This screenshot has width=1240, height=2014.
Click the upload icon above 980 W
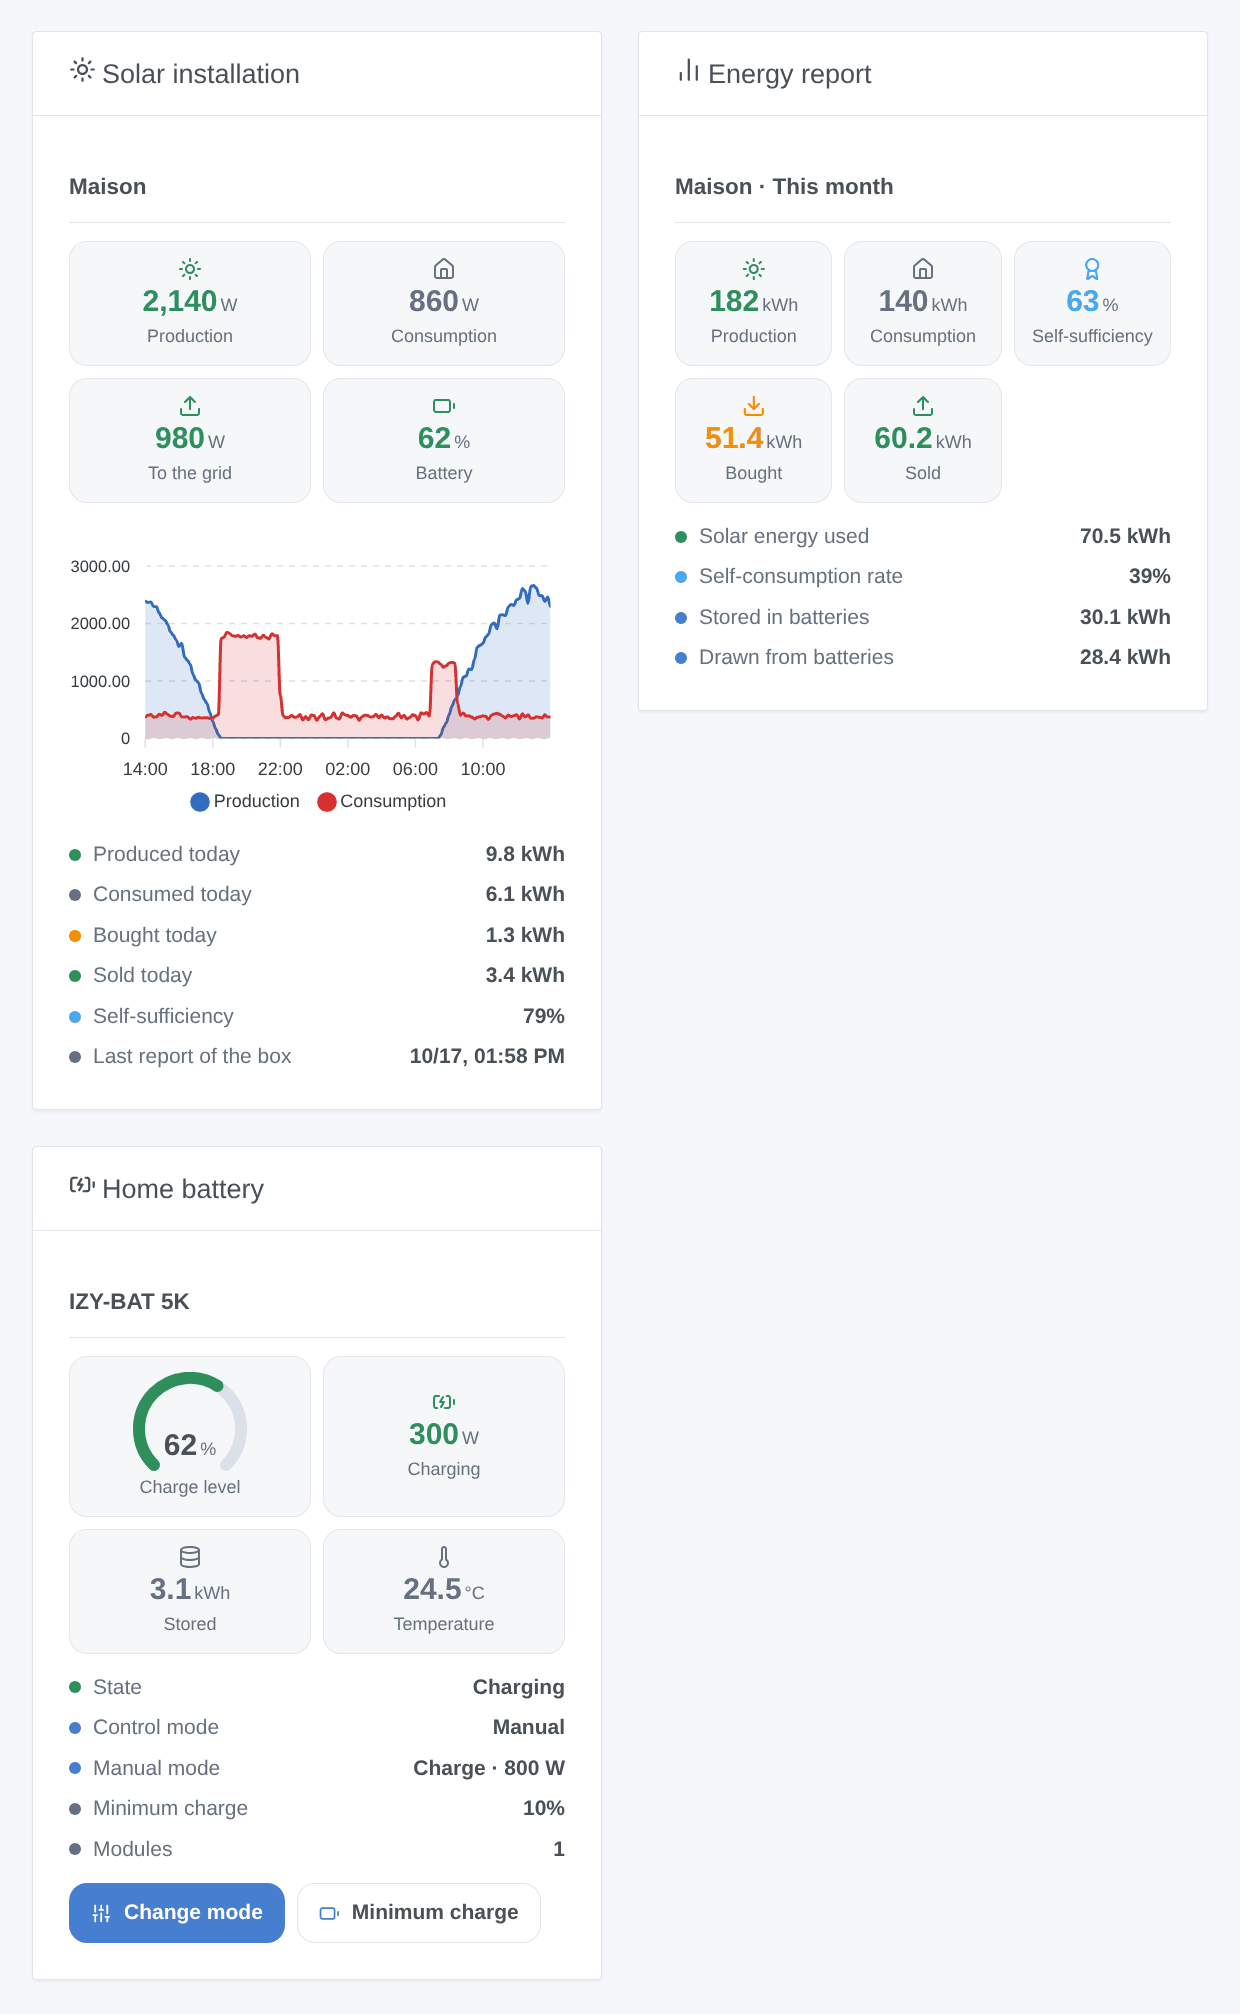190,405
